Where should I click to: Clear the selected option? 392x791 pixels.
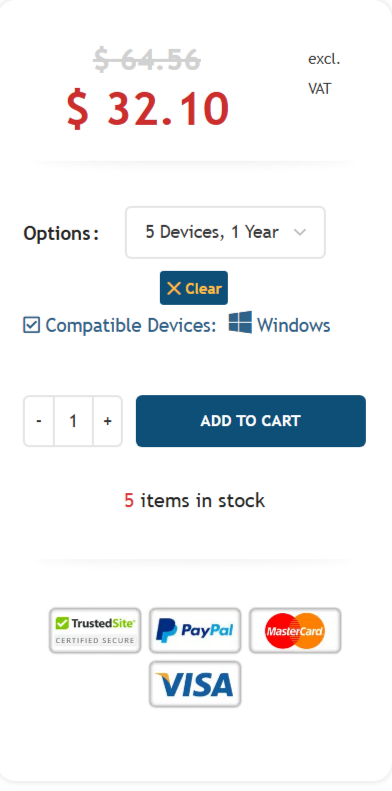(x=194, y=288)
